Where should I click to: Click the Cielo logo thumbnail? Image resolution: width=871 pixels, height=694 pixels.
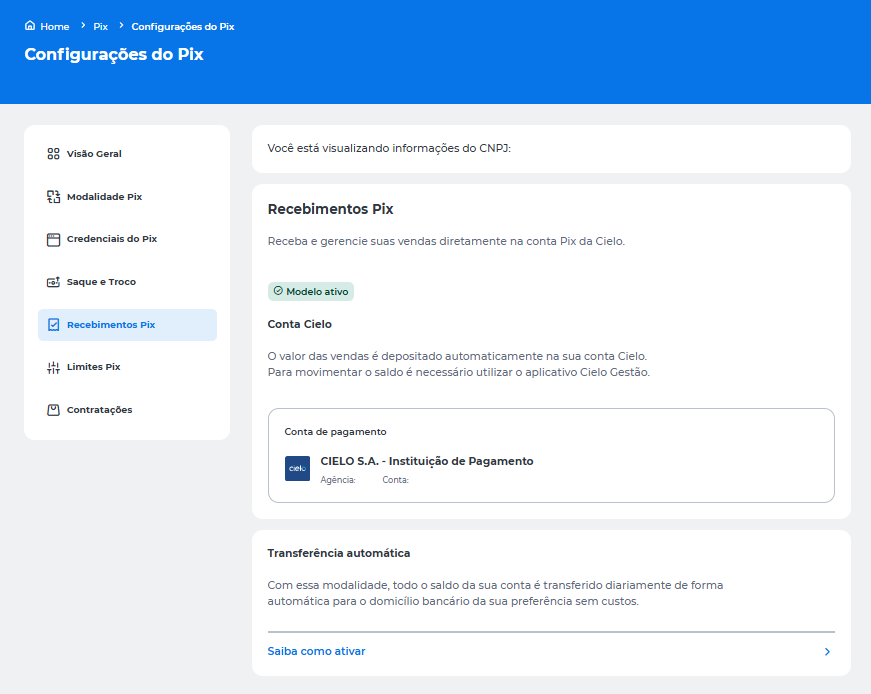pyautogui.click(x=297, y=468)
